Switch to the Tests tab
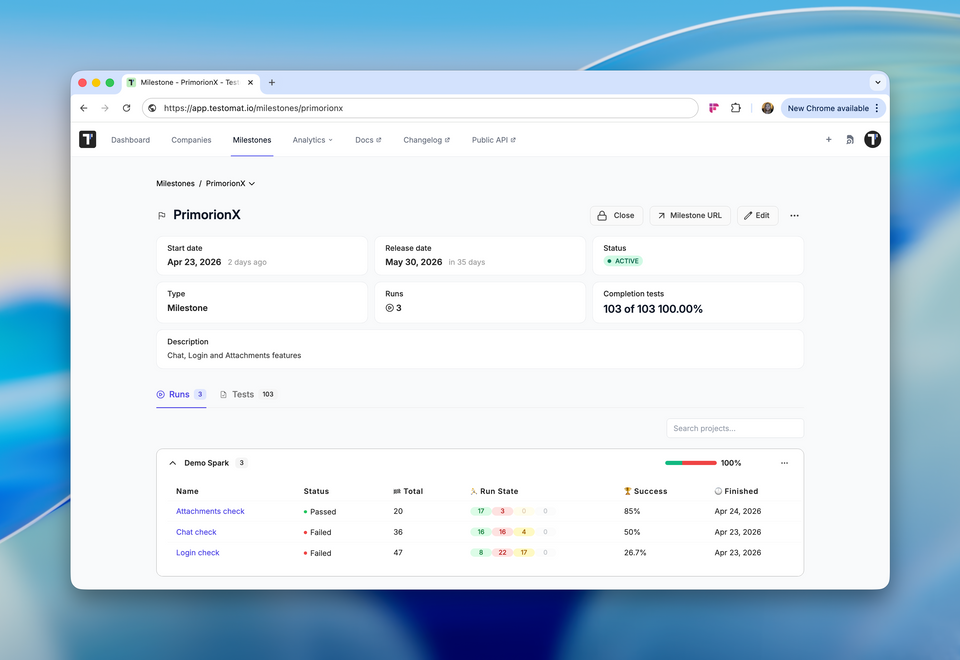 click(240, 394)
